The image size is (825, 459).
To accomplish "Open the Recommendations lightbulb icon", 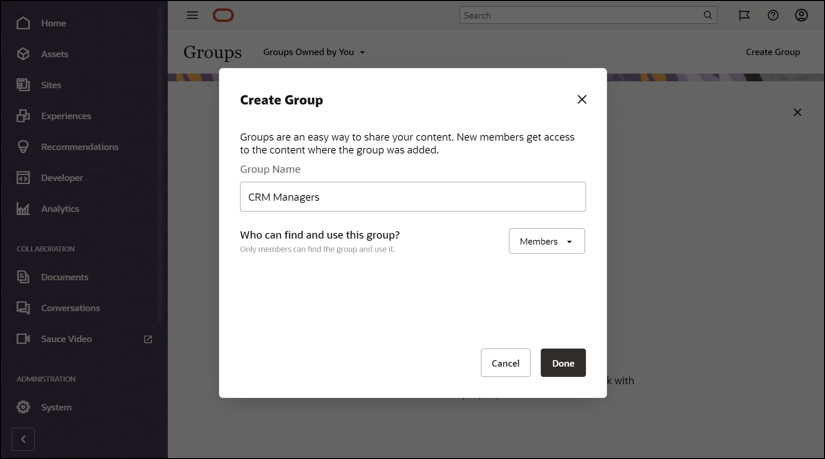I will (23, 147).
